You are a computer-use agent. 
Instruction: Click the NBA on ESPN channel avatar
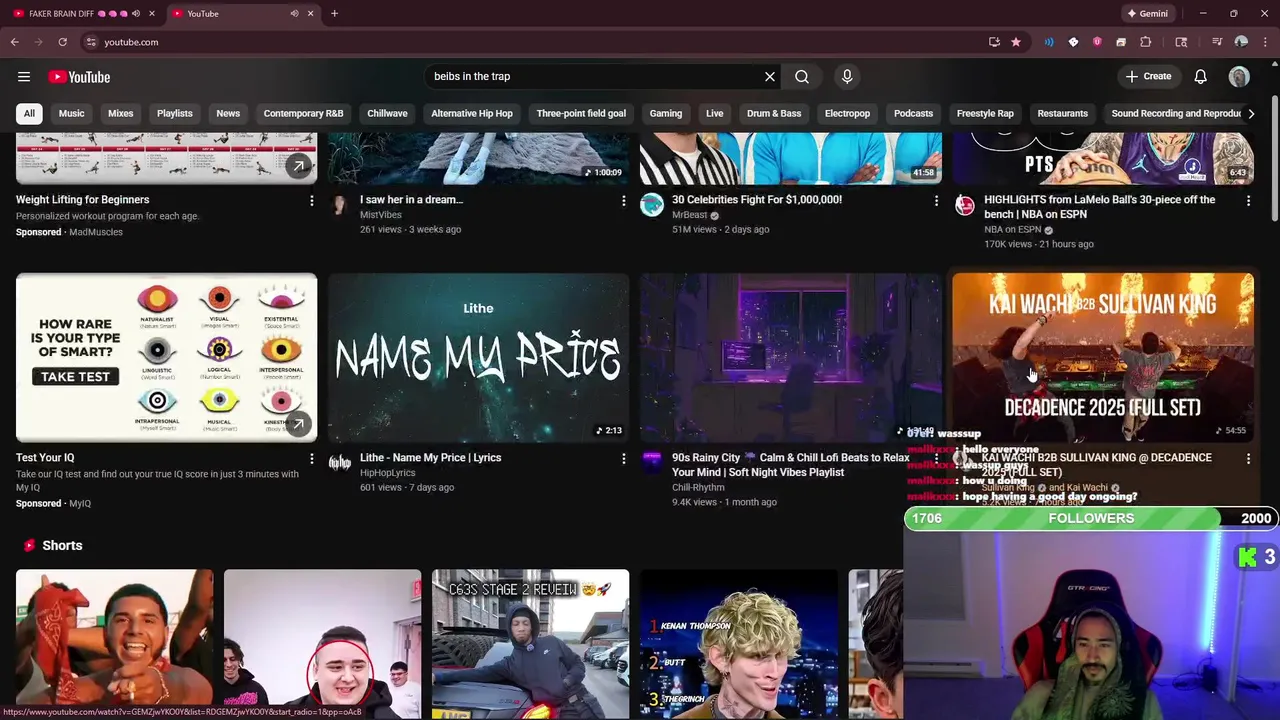pos(964,205)
